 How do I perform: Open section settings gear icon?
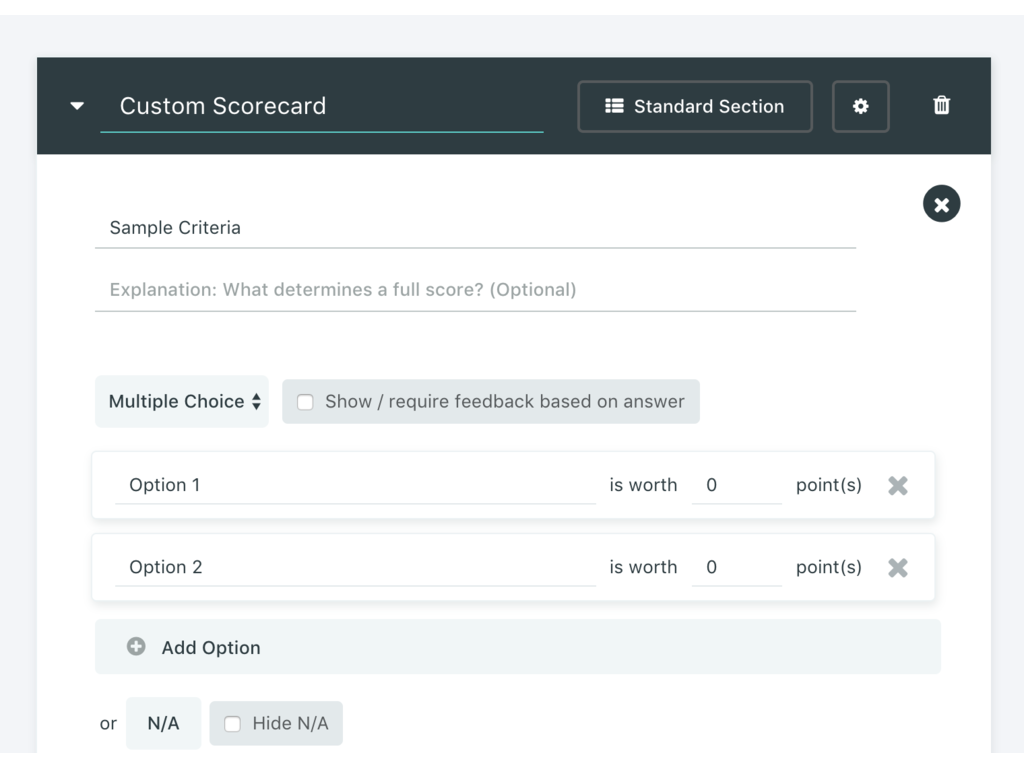[x=860, y=106]
